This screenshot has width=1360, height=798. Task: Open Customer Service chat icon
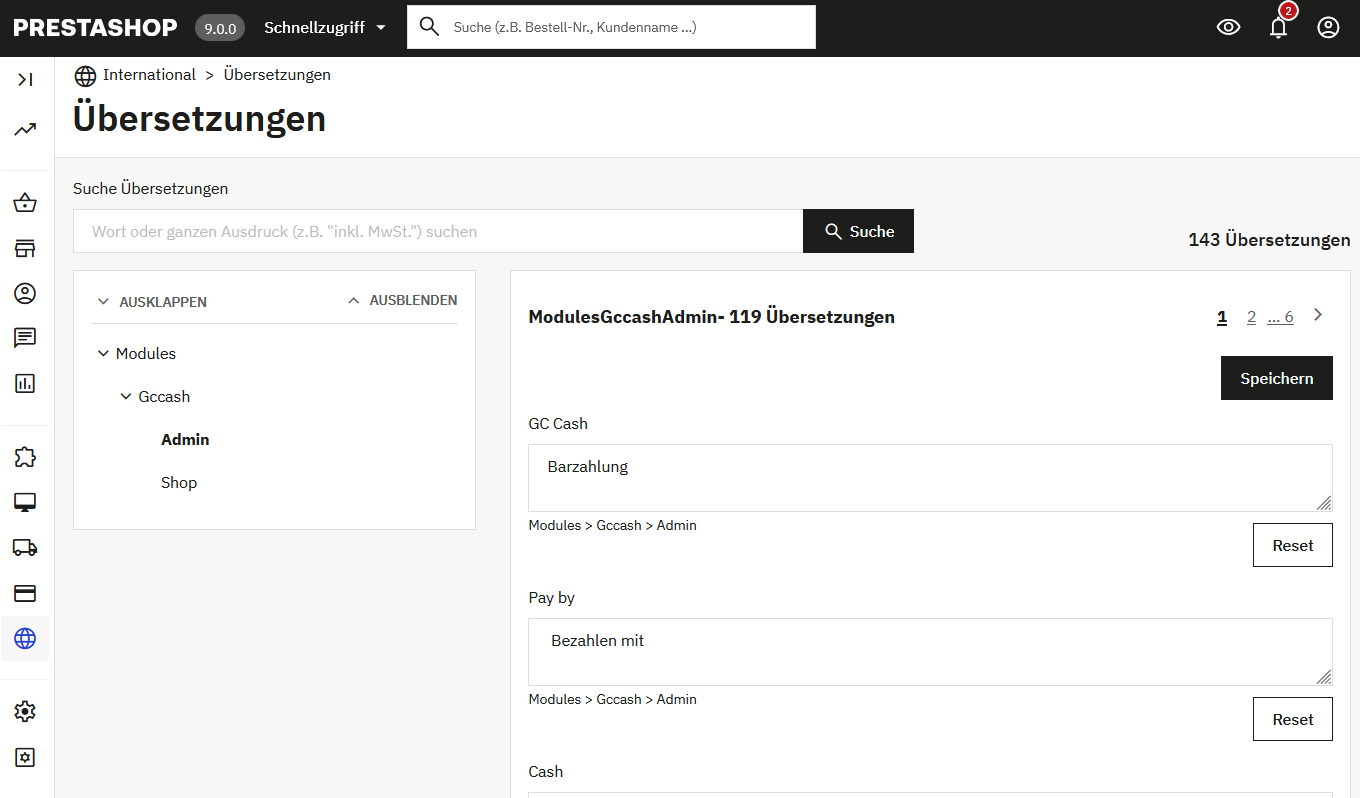point(25,338)
